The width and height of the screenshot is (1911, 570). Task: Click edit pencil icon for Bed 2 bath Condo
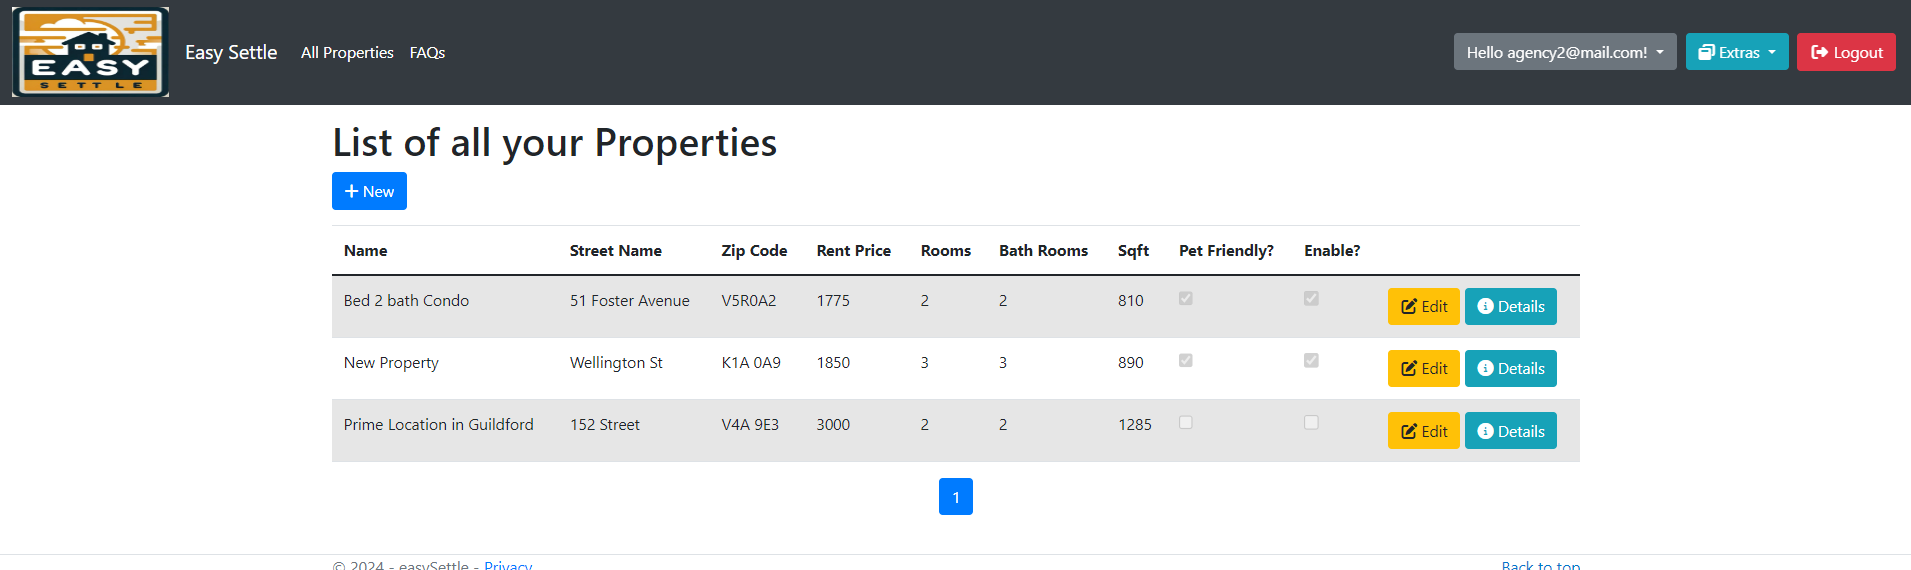[1409, 307]
